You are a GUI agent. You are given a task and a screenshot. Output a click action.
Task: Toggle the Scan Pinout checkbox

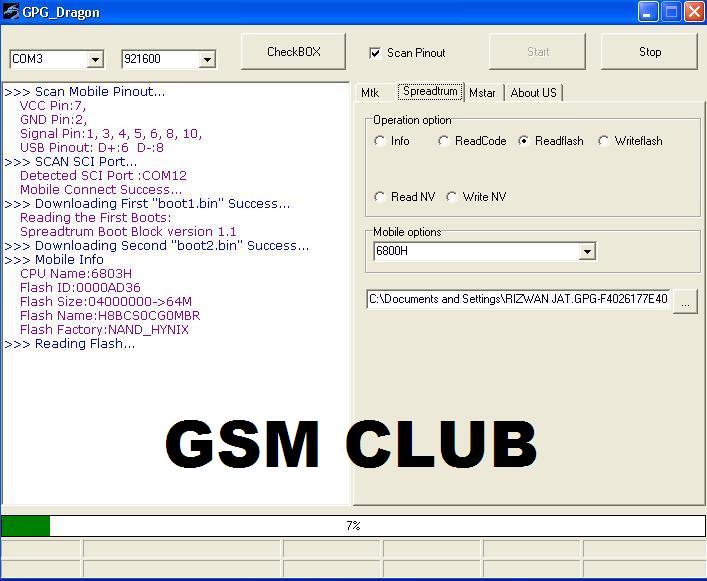click(x=375, y=53)
